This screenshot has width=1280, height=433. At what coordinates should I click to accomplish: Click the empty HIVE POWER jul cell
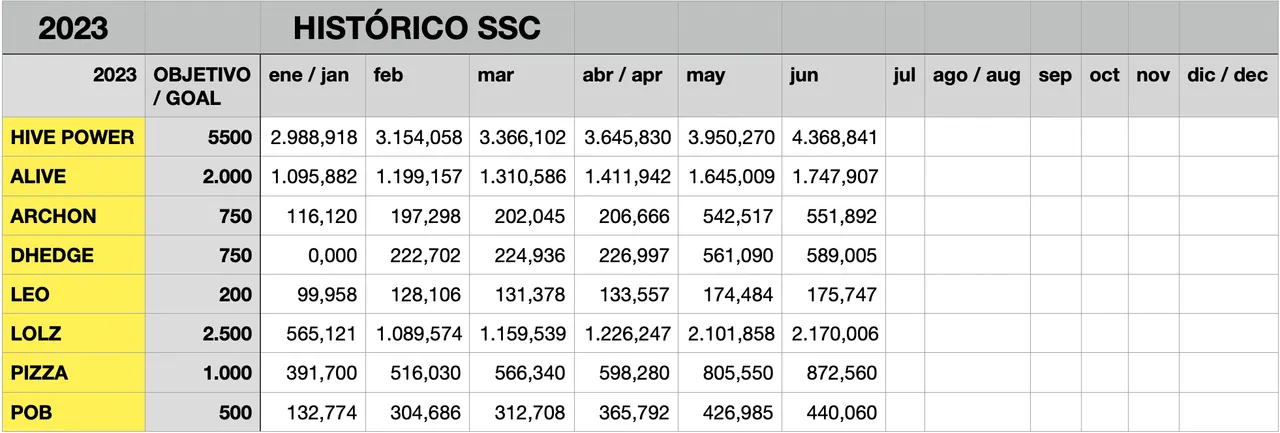point(904,137)
